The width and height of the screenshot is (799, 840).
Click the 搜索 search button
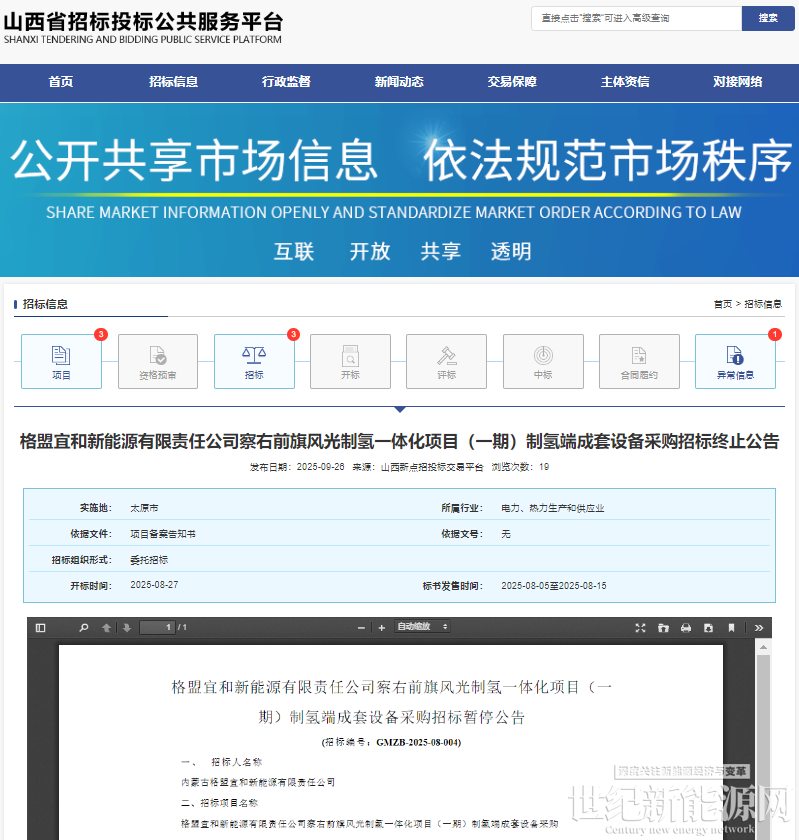[x=768, y=18]
